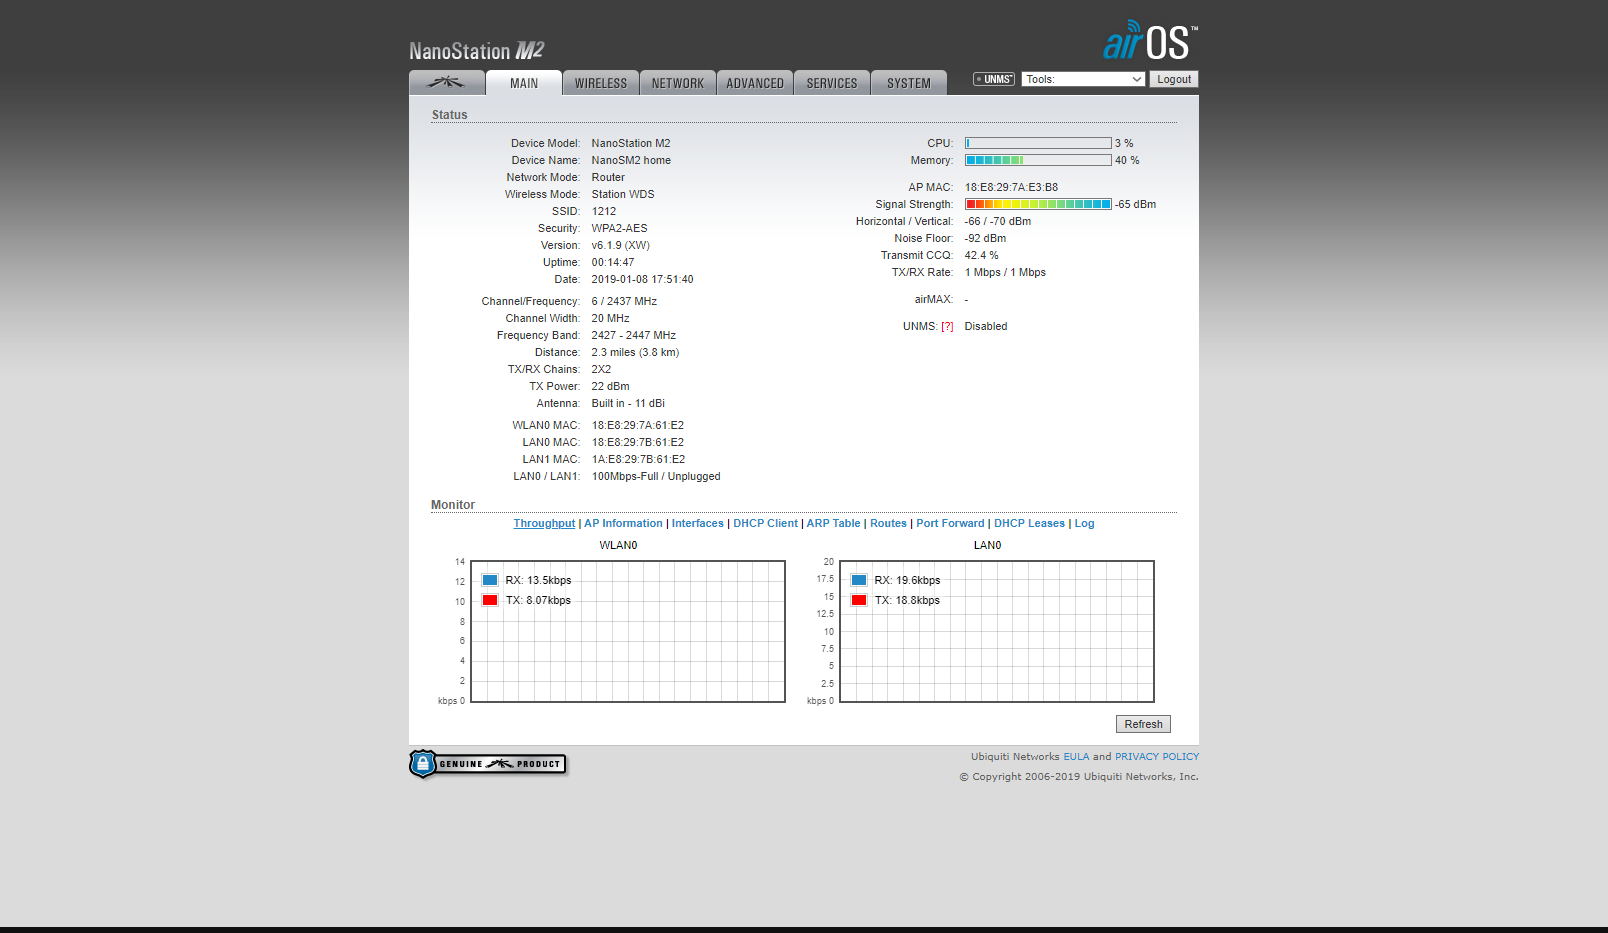
Task: Click the Horizontal / Vertical value -66 / -70 dBm
Action: [x=997, y=221]
